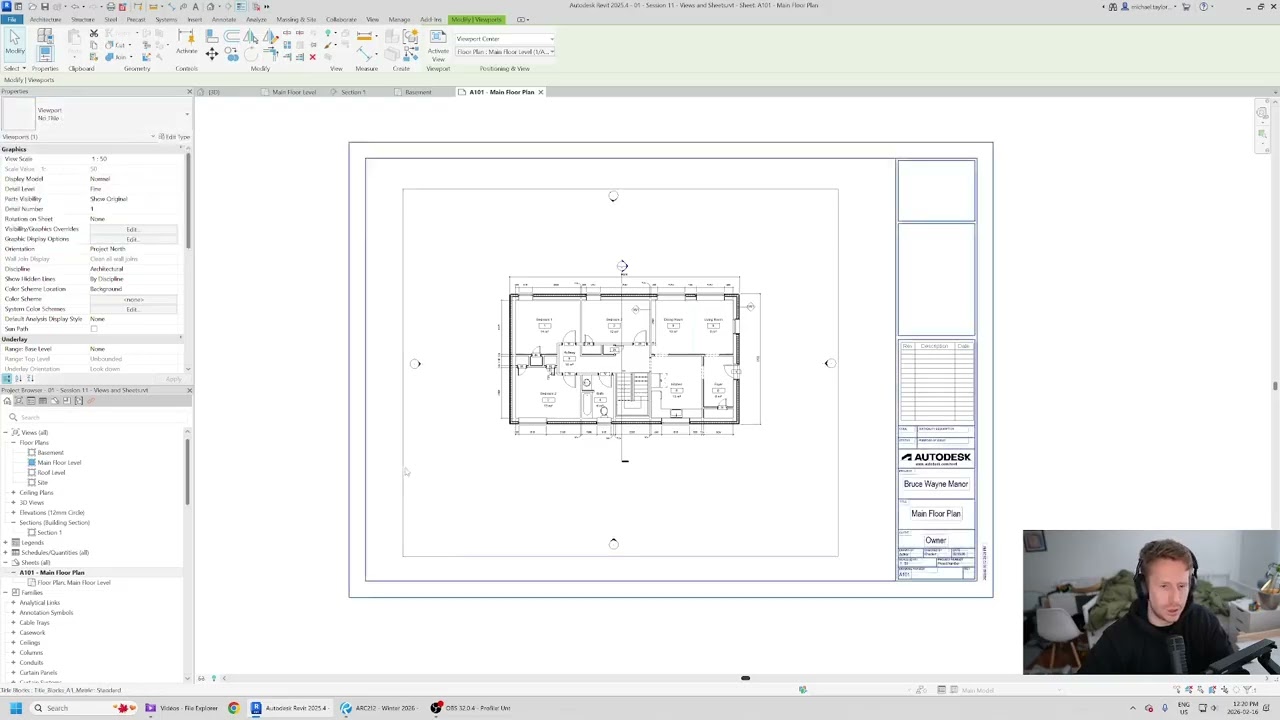Open Google Chrome from the taskbar
Image resolution: width=1280 pixels, height=720 pixels.
[x=233, y=708]
